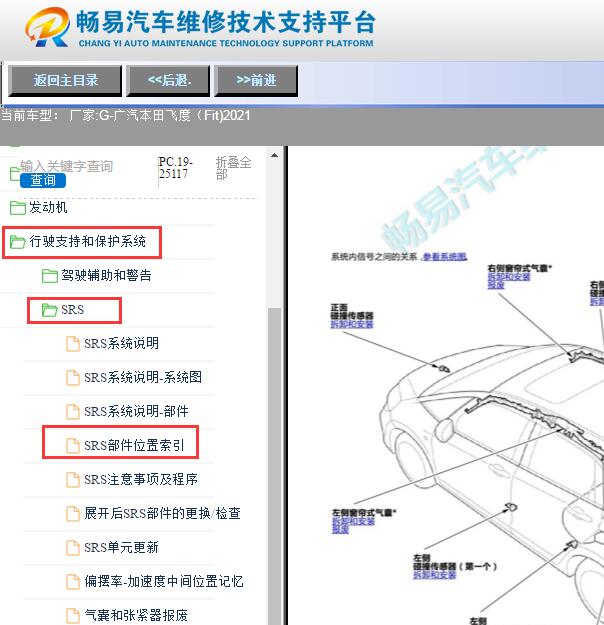
Task: Open the 发动机 folder icon
Action: (17, 208)
